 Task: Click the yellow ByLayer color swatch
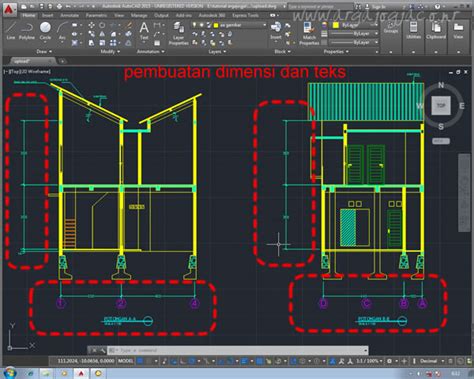(x=336, y=25)
